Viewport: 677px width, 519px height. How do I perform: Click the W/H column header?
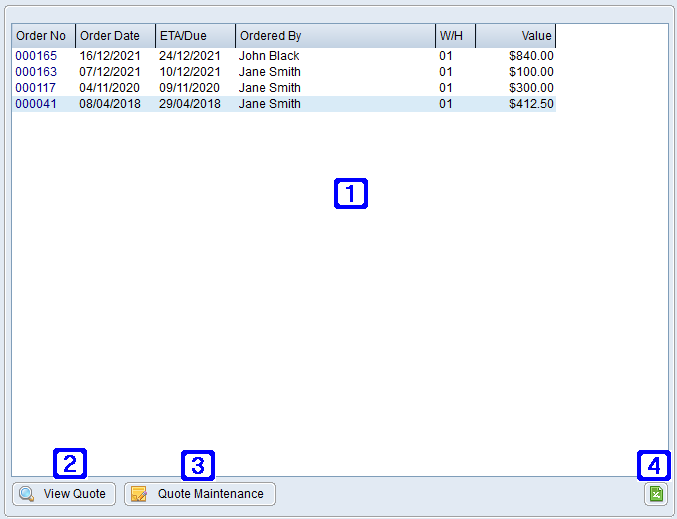(455, 36)
